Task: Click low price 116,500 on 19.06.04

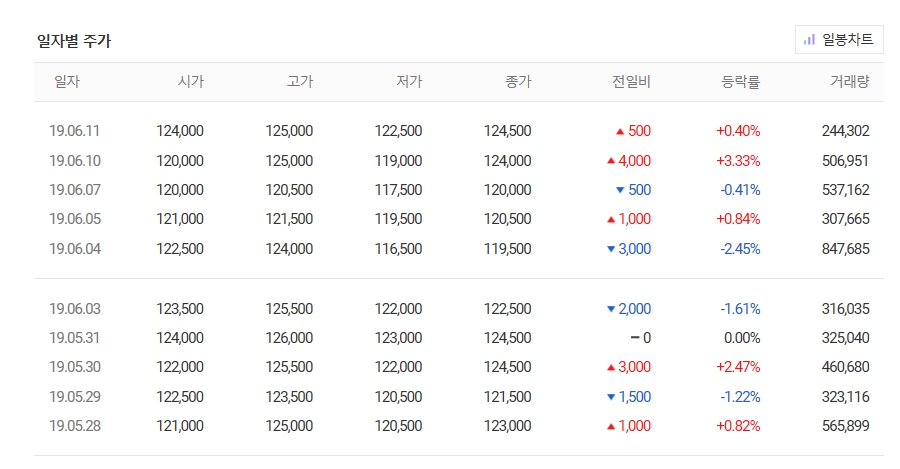Action: [398, 249]
